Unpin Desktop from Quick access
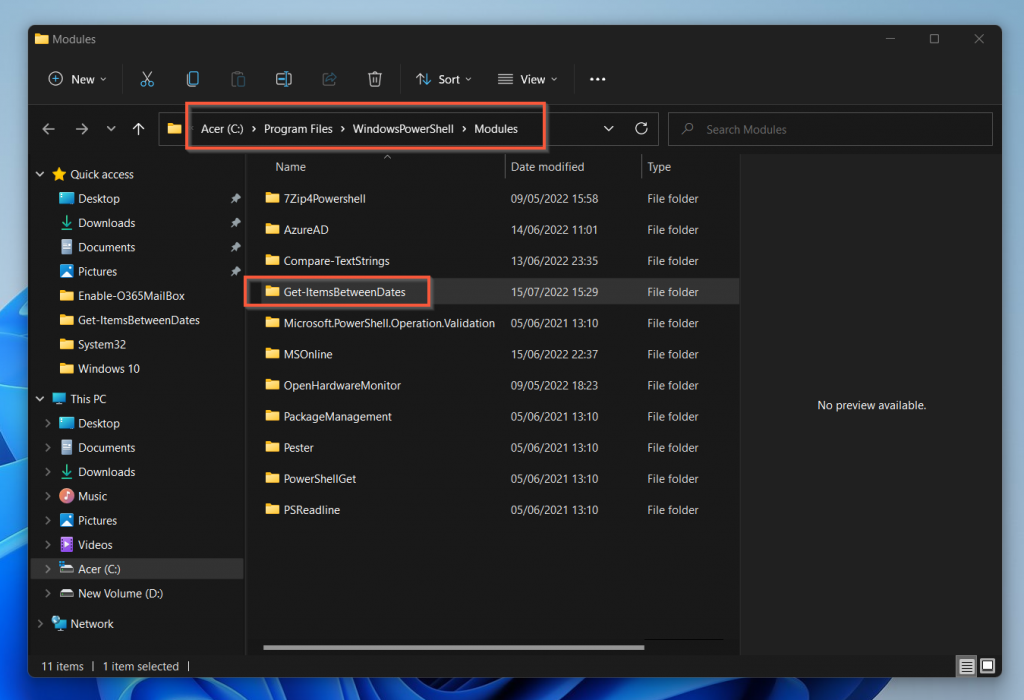Image resolution: width=1024 pixels, height=700 pixels. click(236, 199)
